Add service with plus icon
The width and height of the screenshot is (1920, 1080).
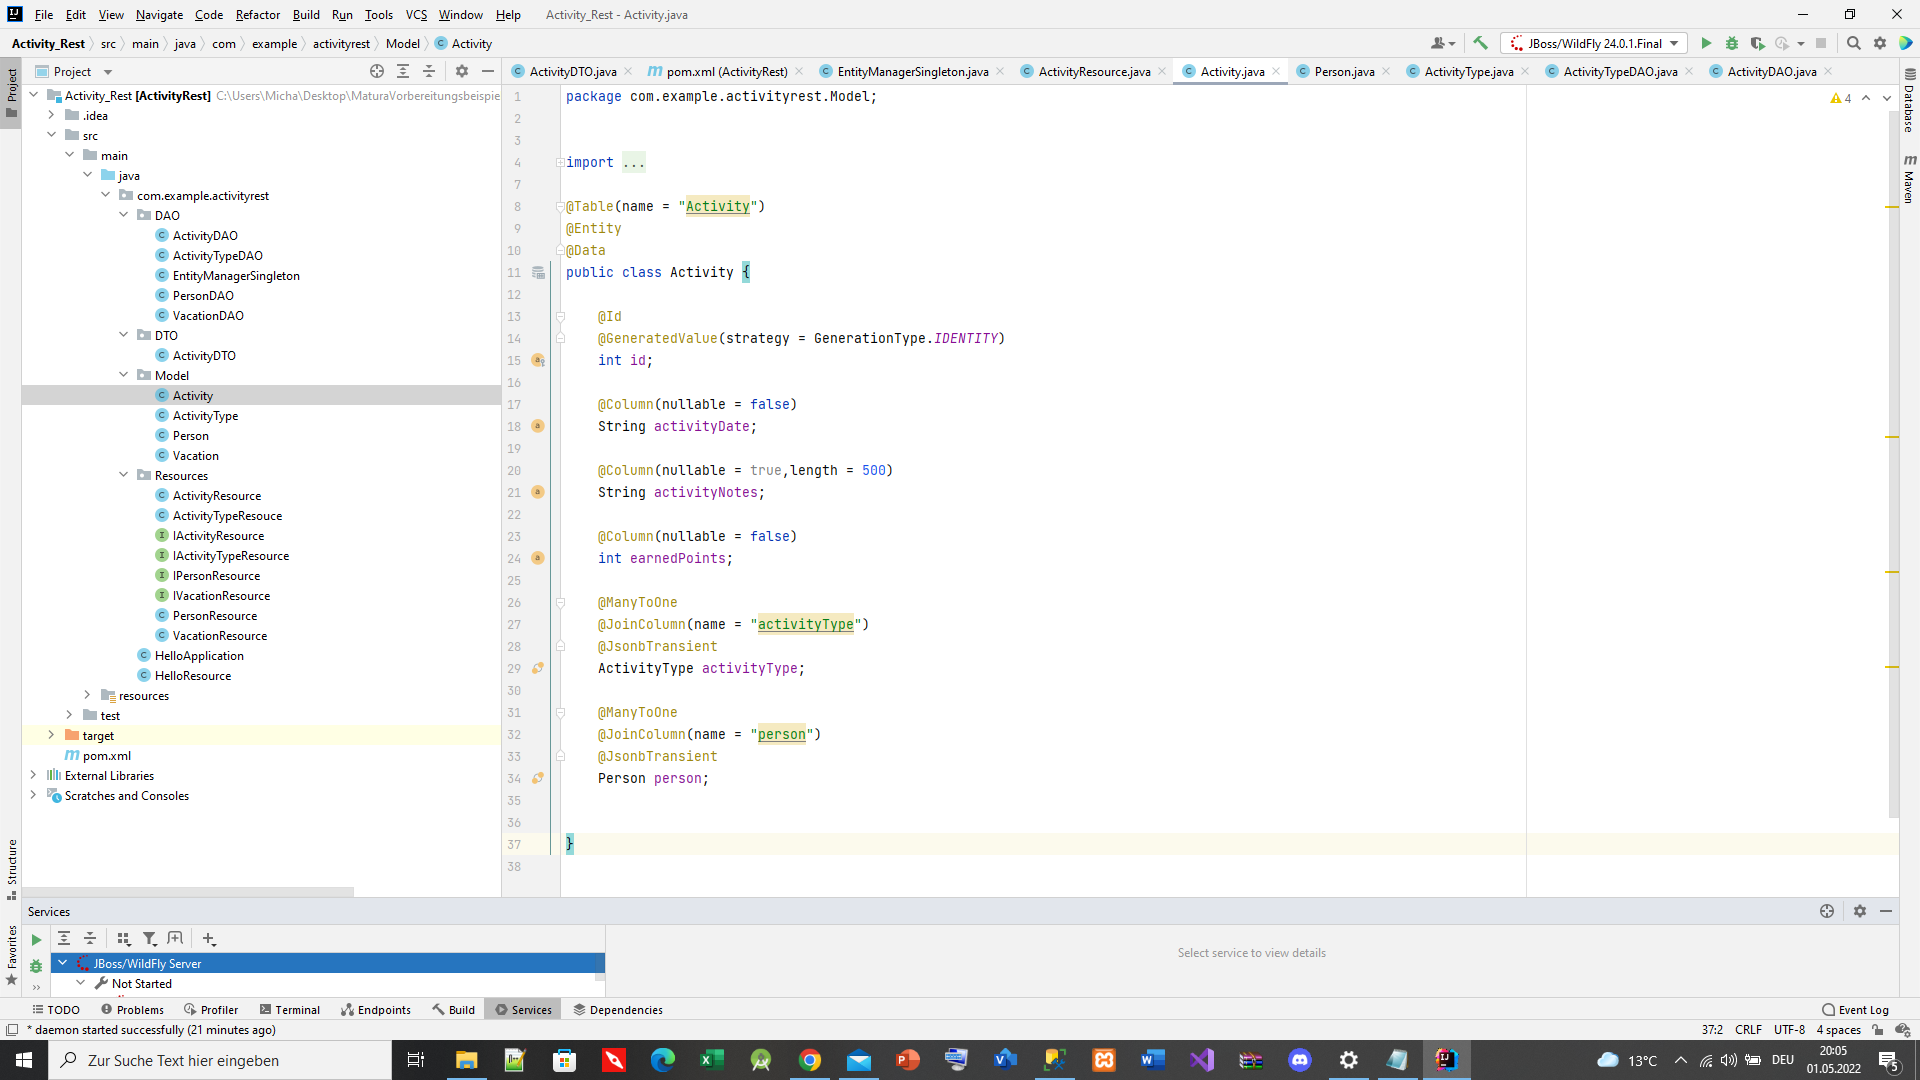[208, 939]
